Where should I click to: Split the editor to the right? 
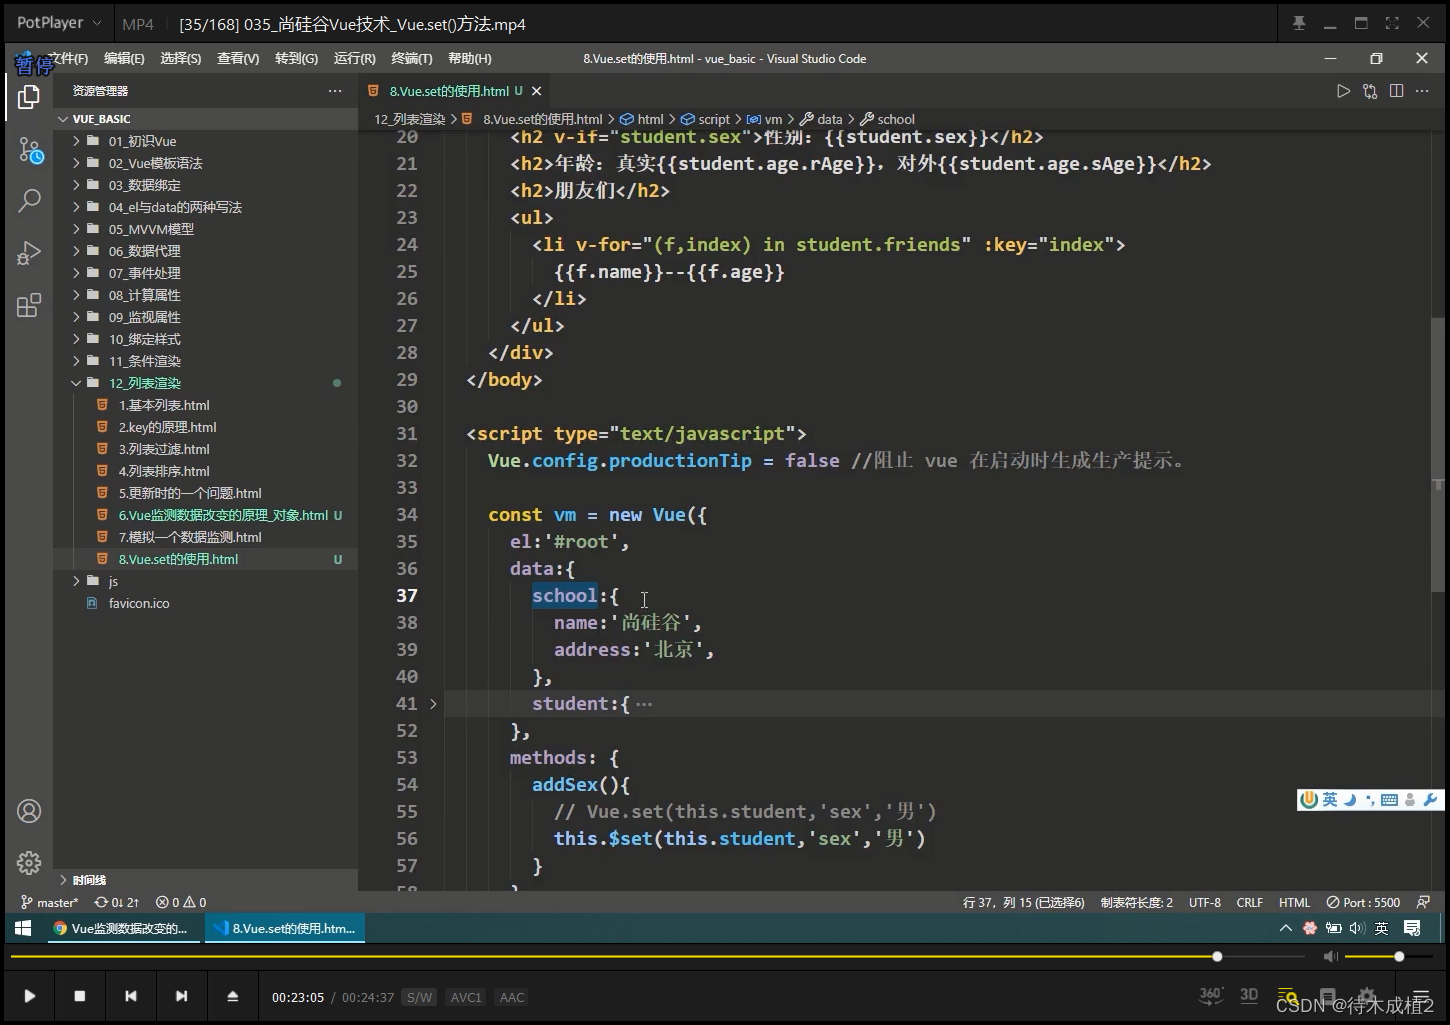tap(1396, 91)
